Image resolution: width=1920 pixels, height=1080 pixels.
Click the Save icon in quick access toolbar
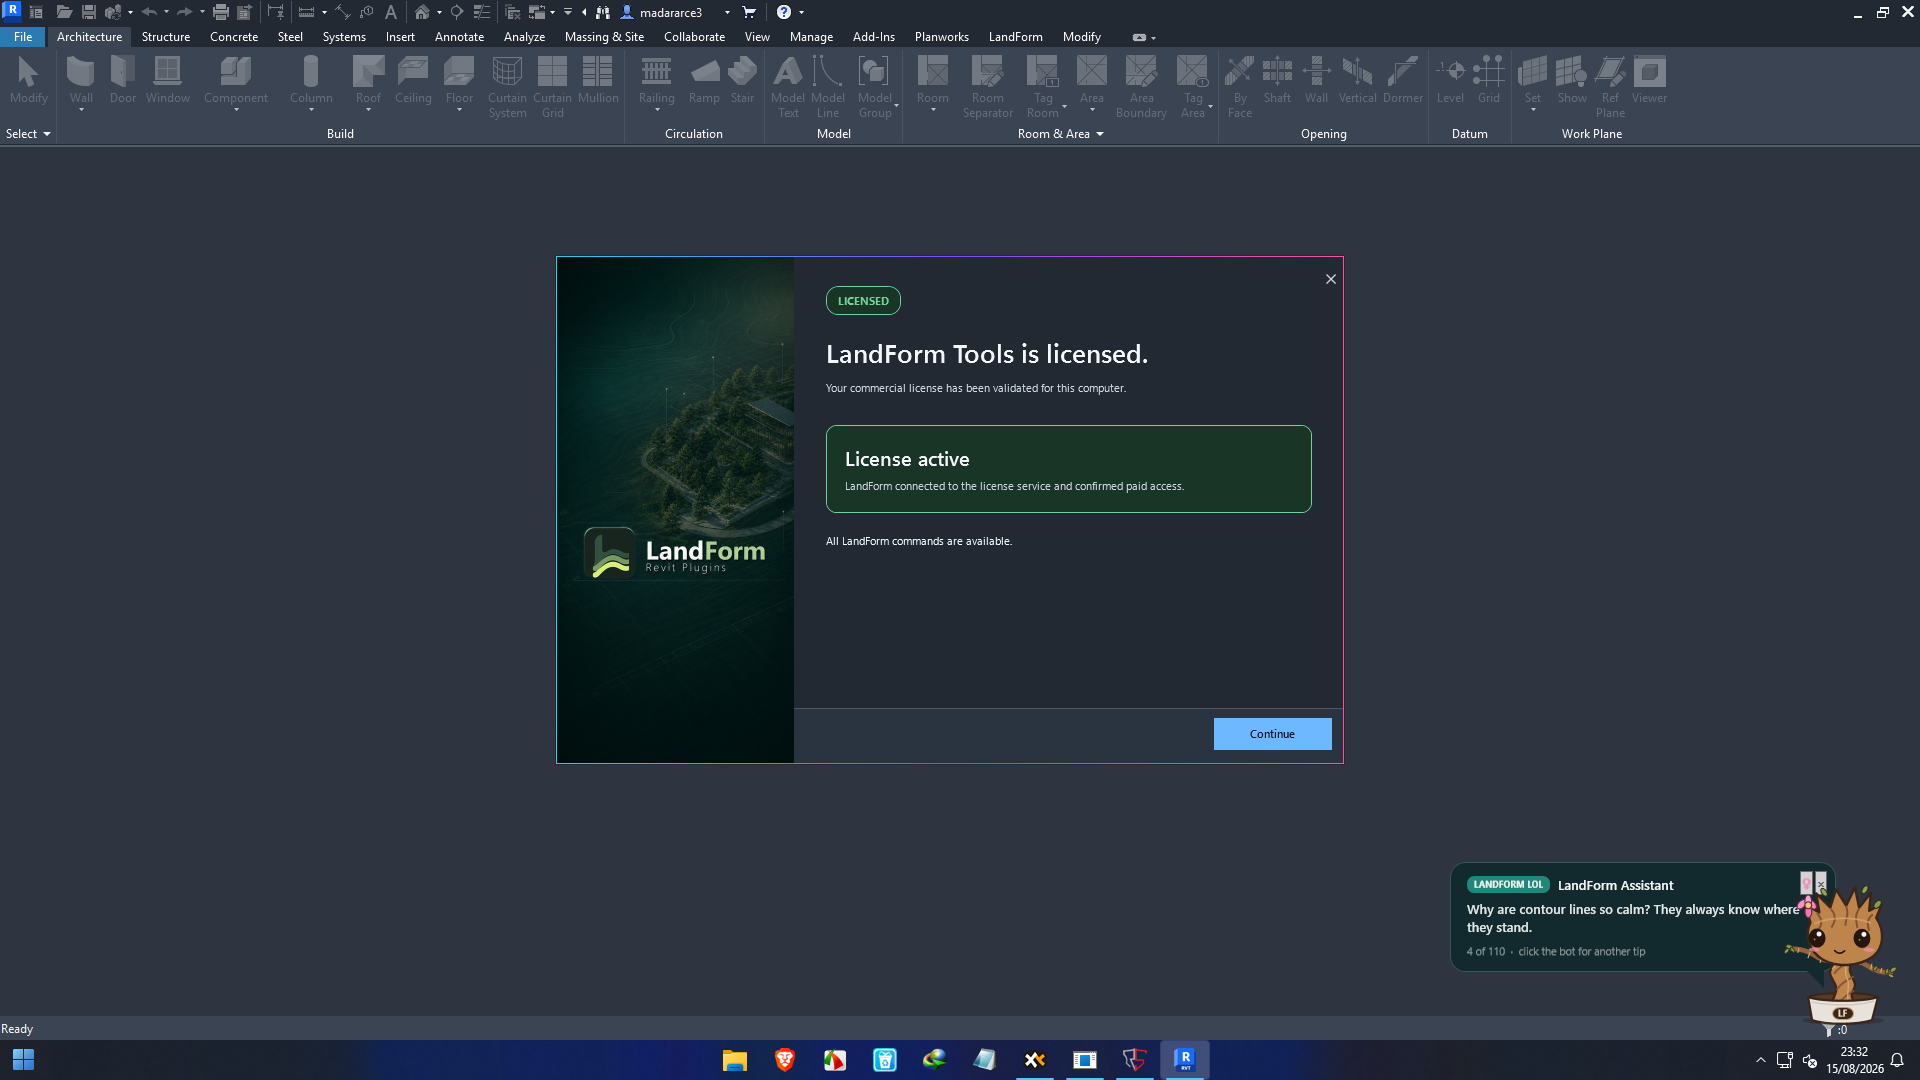(88, 13)
